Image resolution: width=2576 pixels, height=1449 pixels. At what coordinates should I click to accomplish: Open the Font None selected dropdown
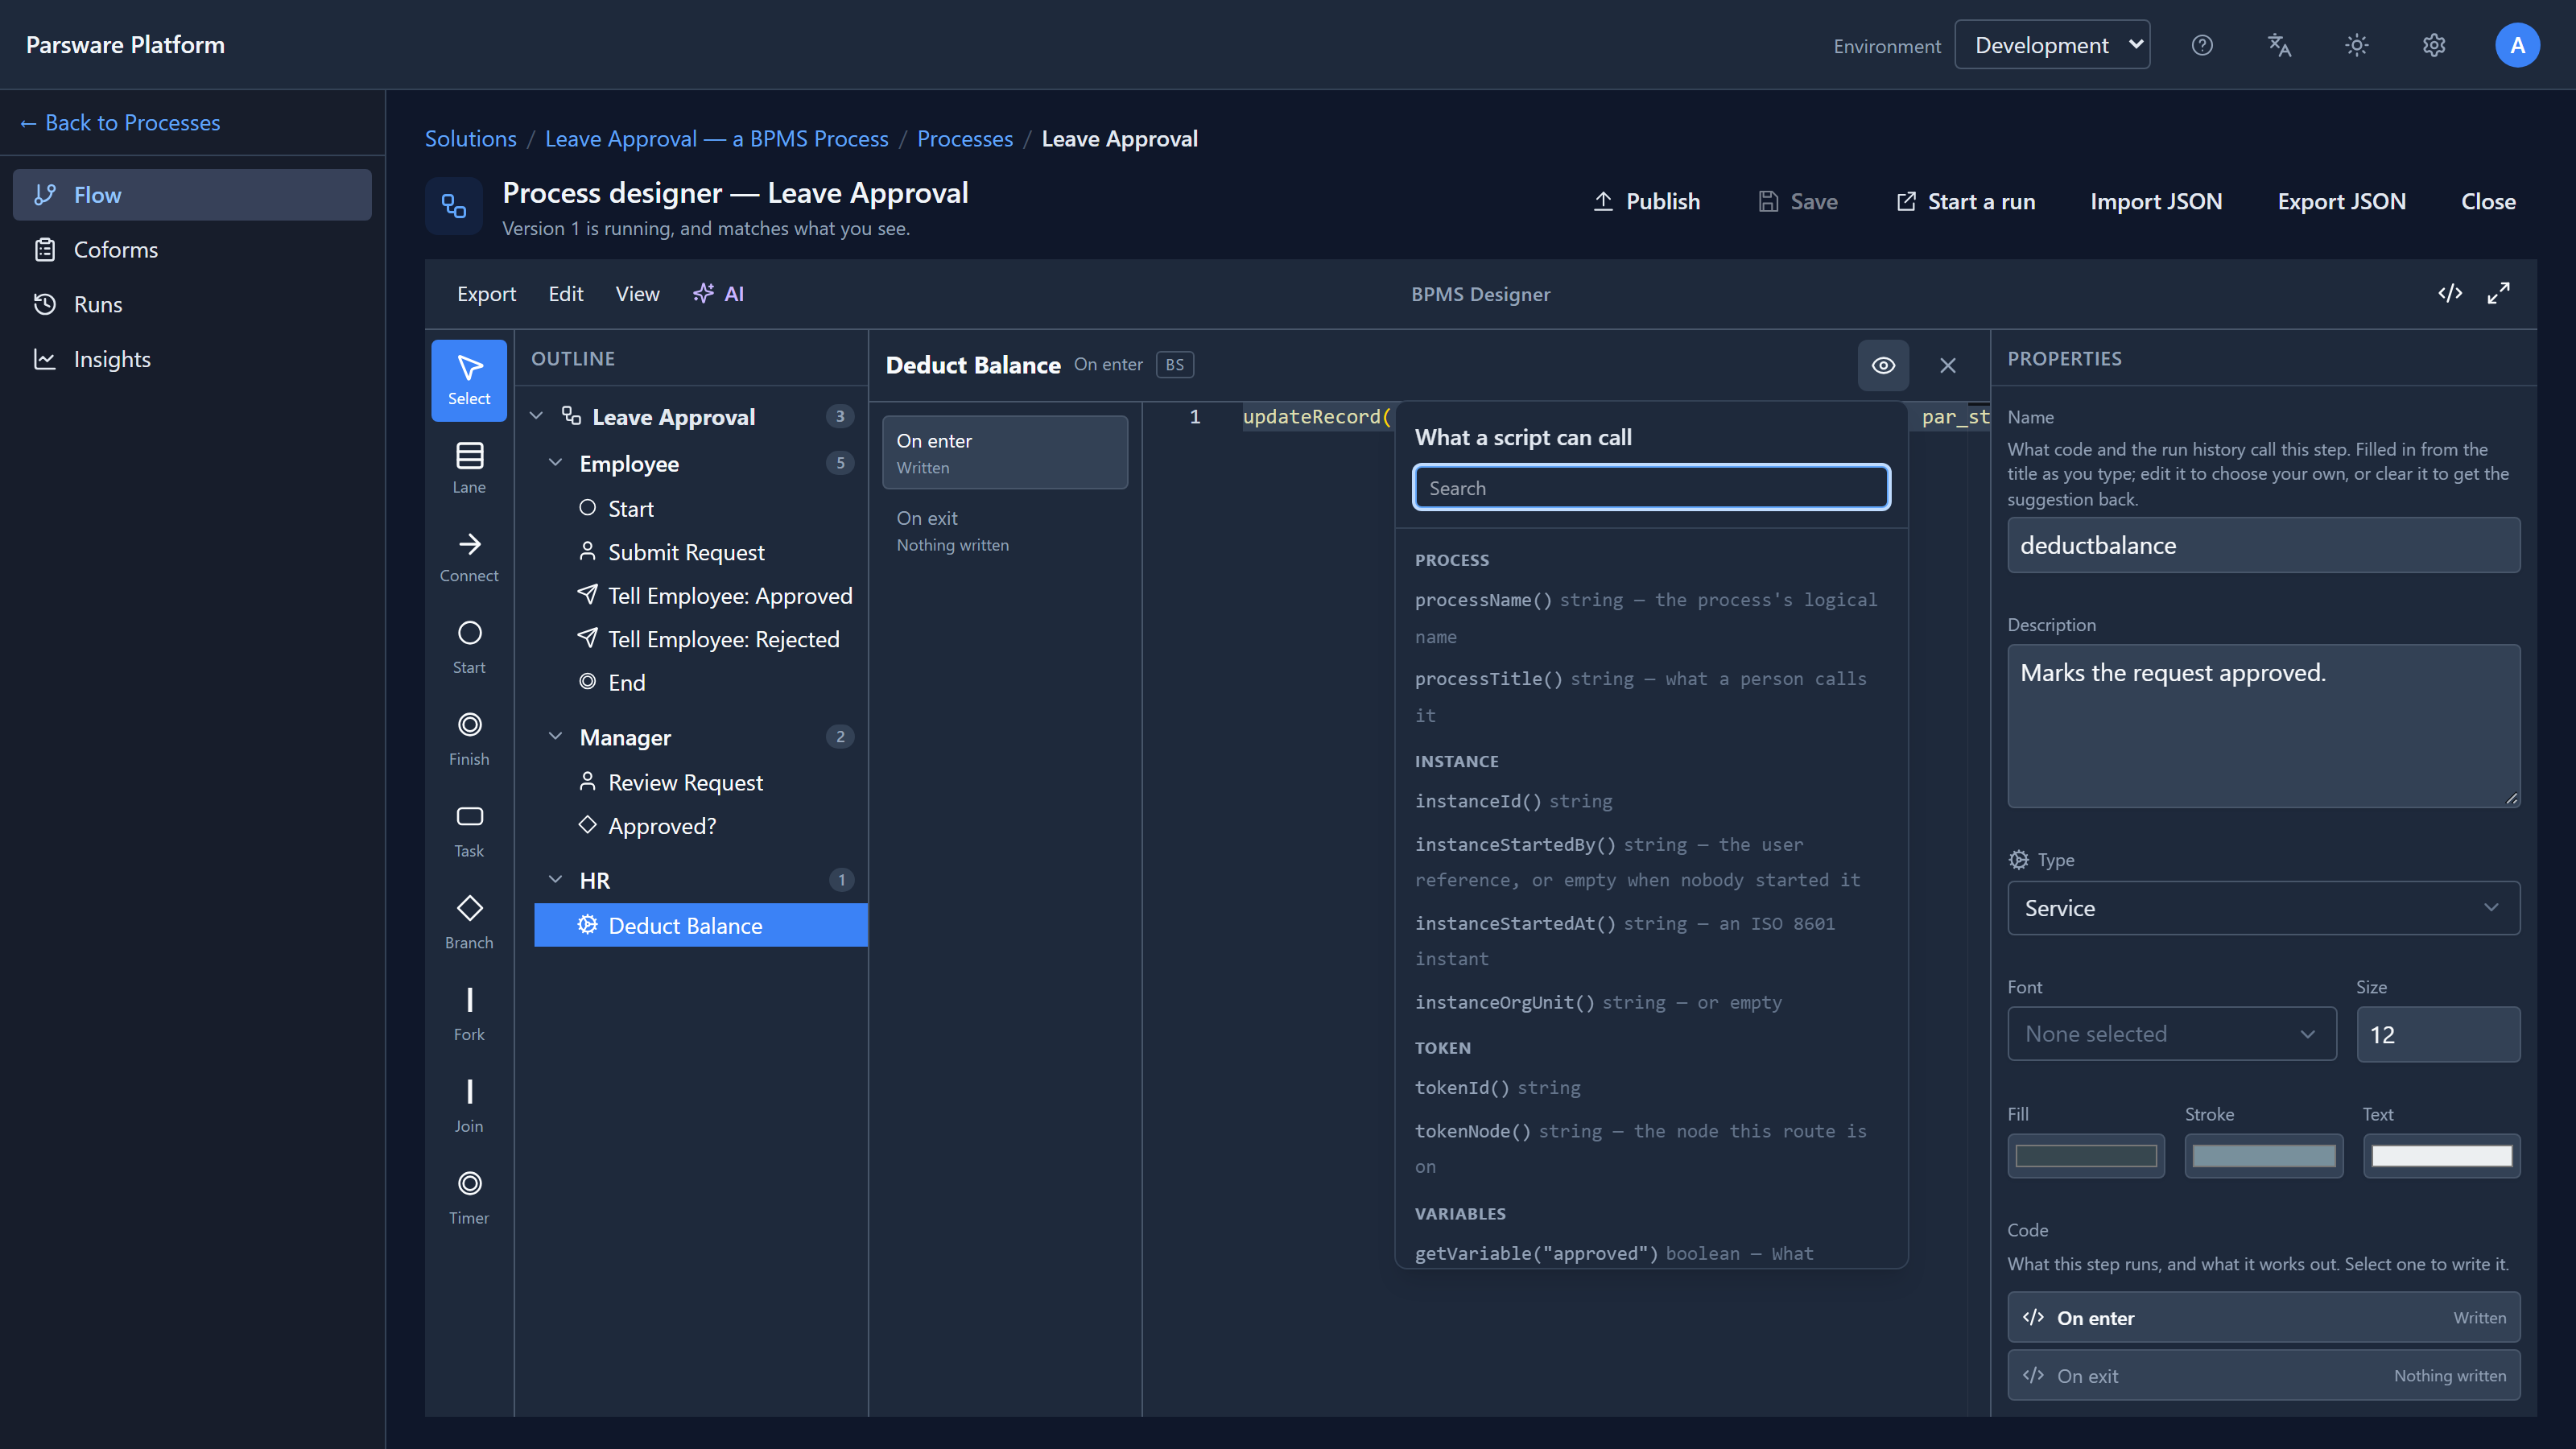click(x=2172, y=1034)
